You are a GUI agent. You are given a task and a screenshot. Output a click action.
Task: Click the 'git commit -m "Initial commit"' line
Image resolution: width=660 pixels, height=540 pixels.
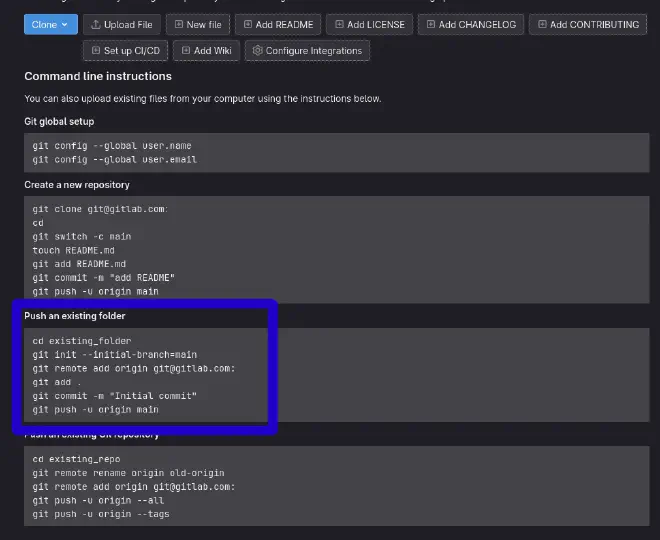point(114,396)
